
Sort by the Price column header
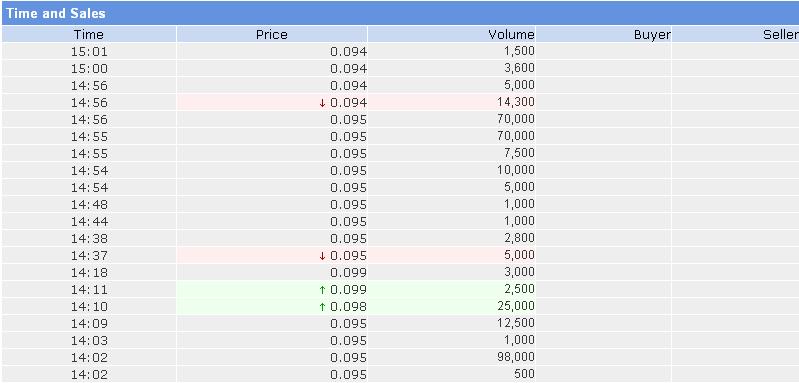pyautogui.click(x=272, y=34)
